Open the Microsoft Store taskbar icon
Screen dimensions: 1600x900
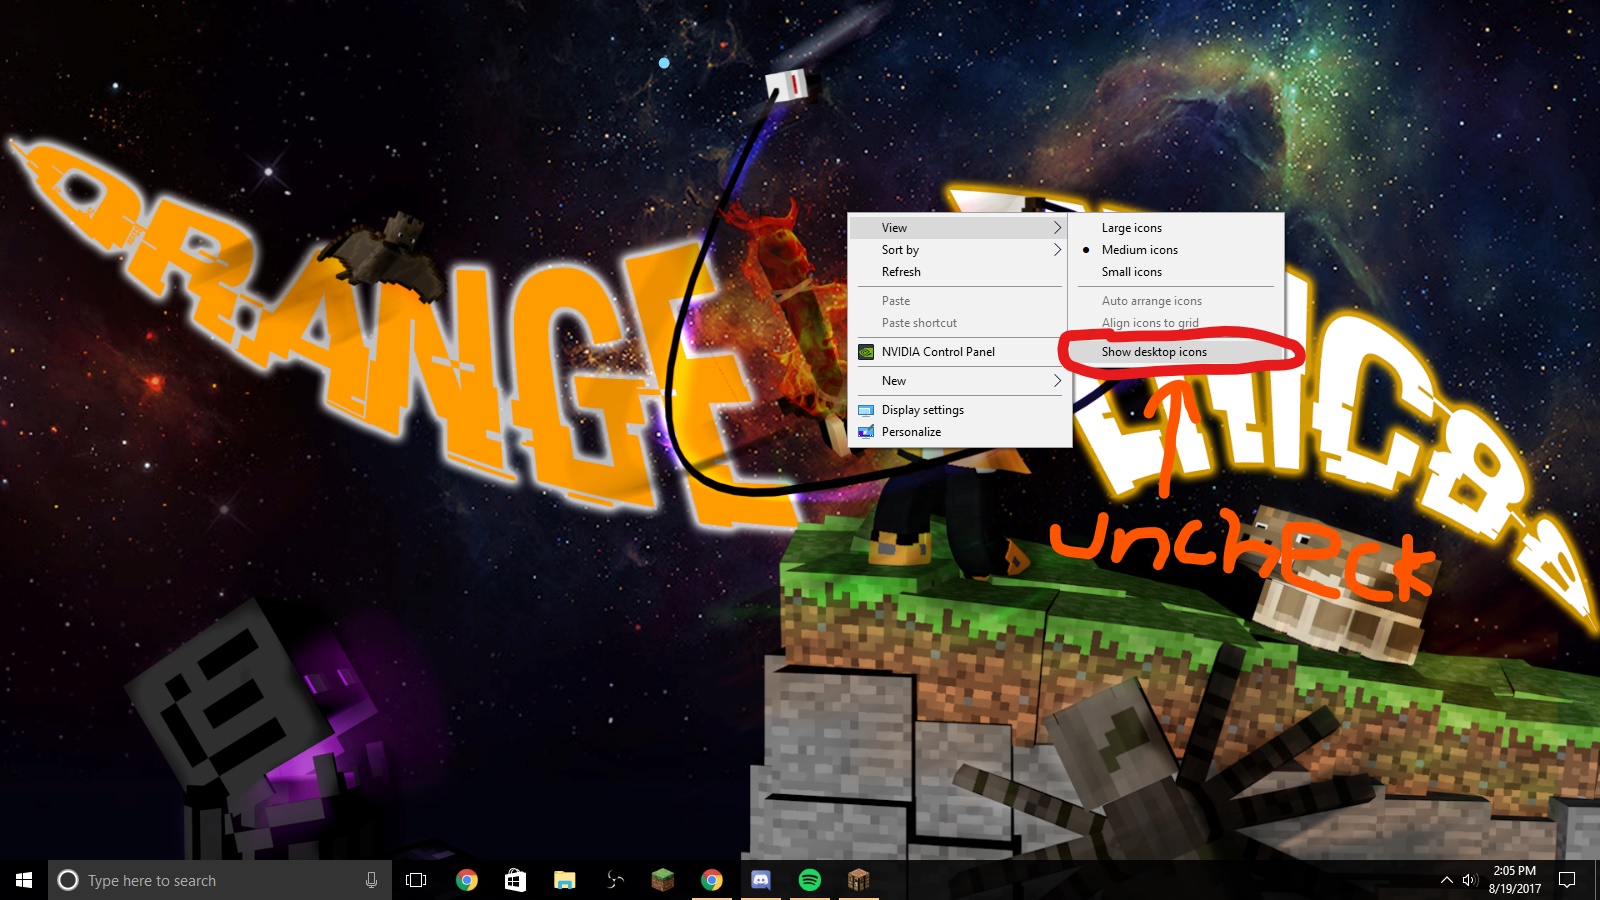point(515,880)
